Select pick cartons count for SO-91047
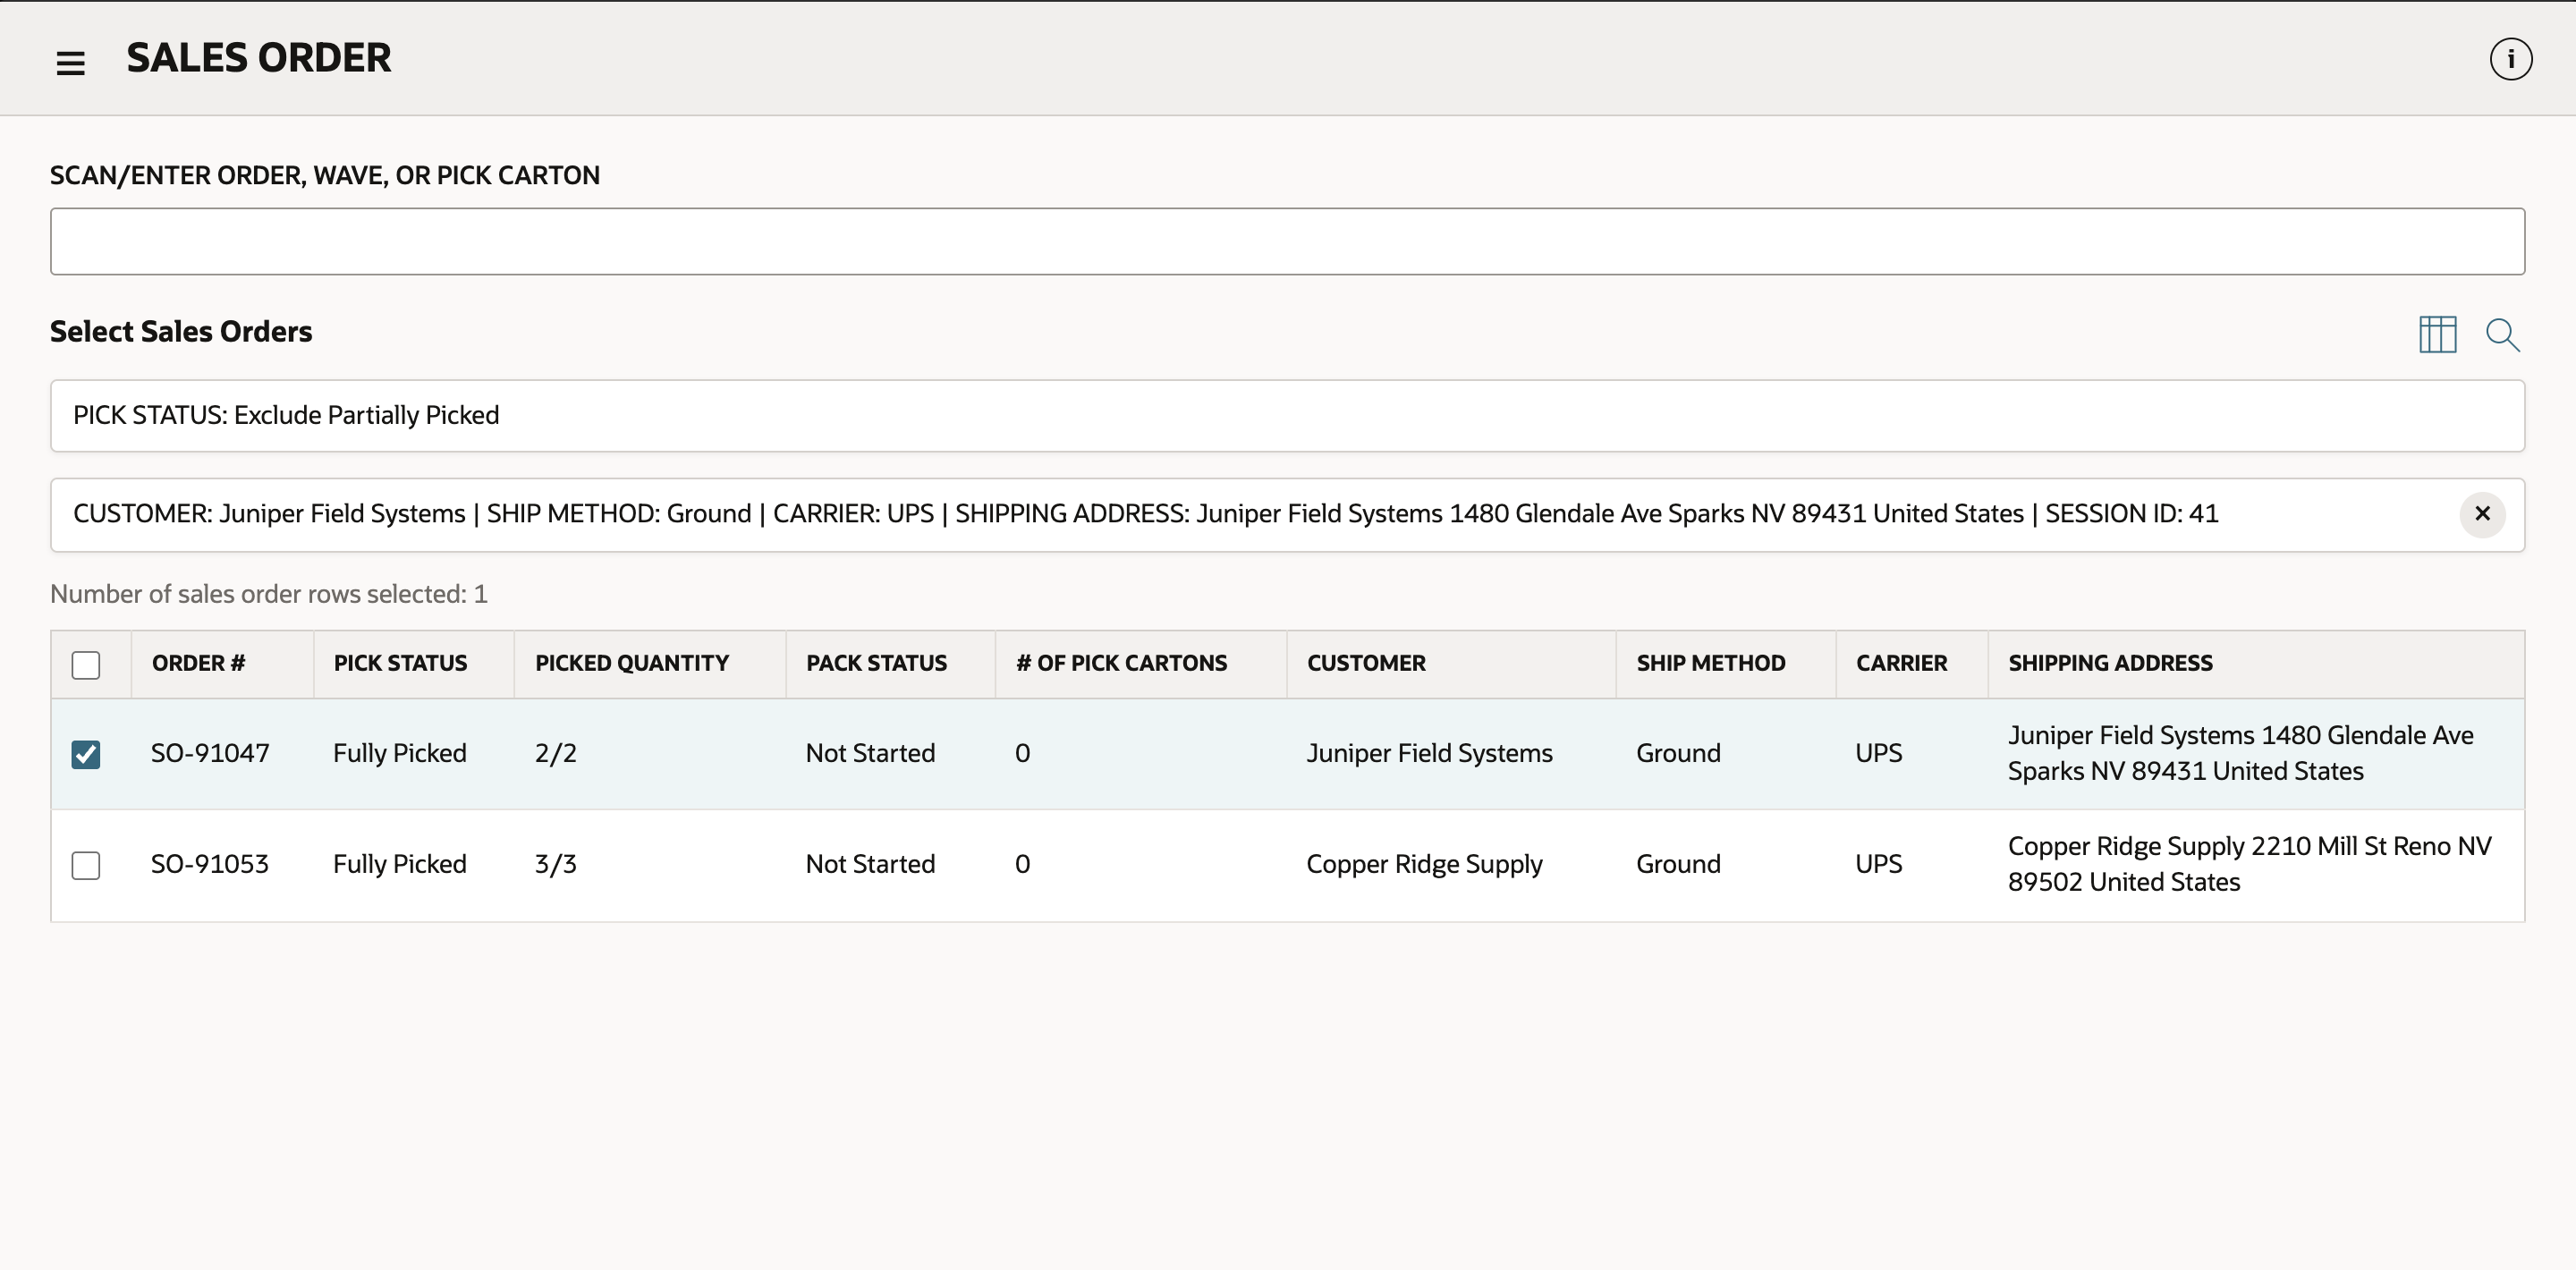 point(1022,753)
